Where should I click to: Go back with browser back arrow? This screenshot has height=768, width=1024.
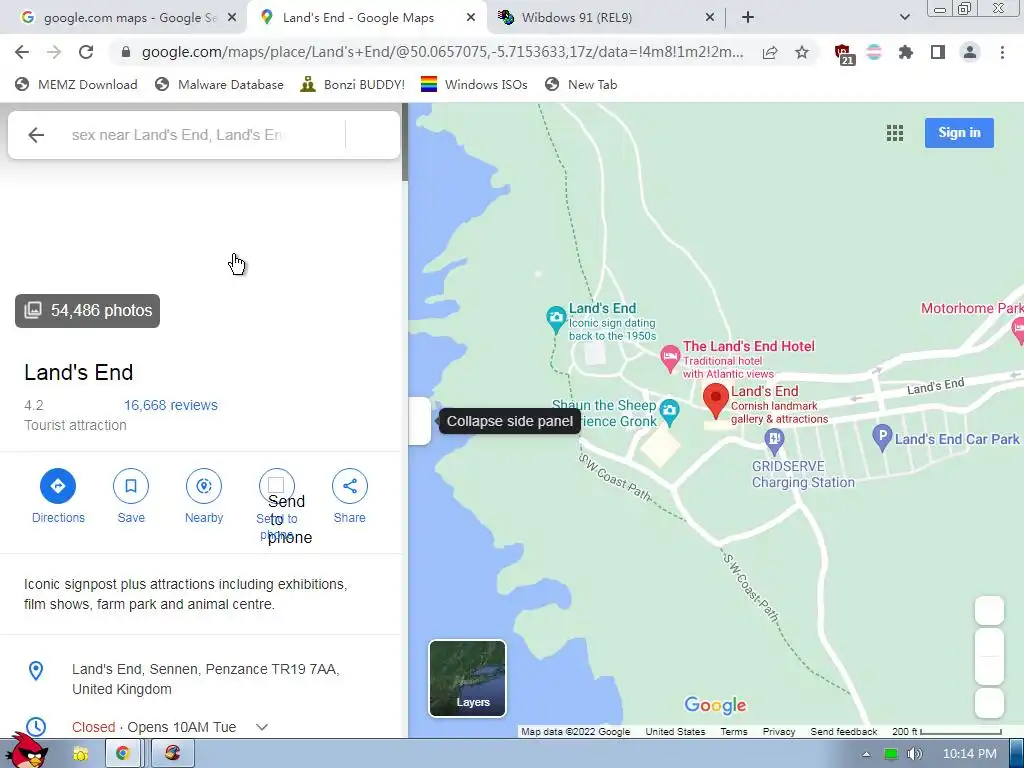tap(22, 52)
